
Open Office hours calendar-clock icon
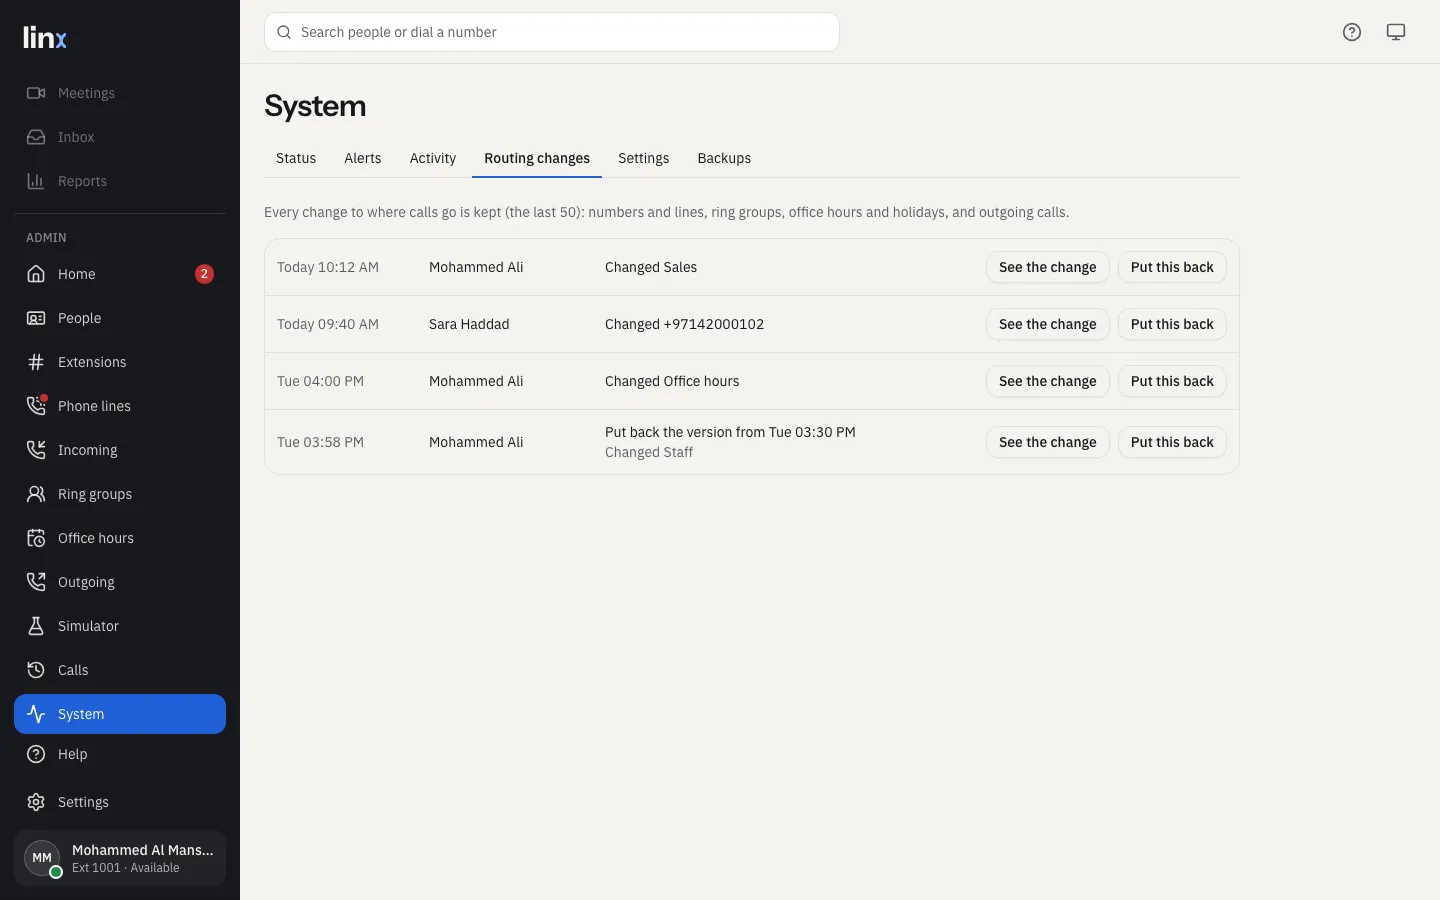(x=36, y=538)
